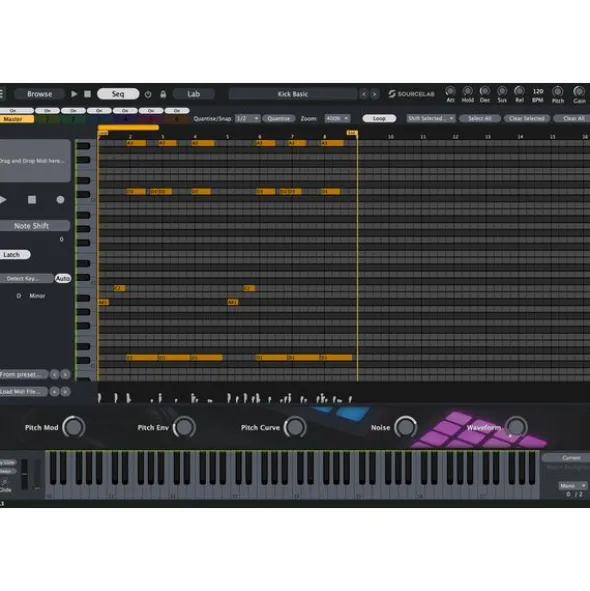Click the Note Shift control
Viewport: 590px width, 591px height.
click(34, 226)
